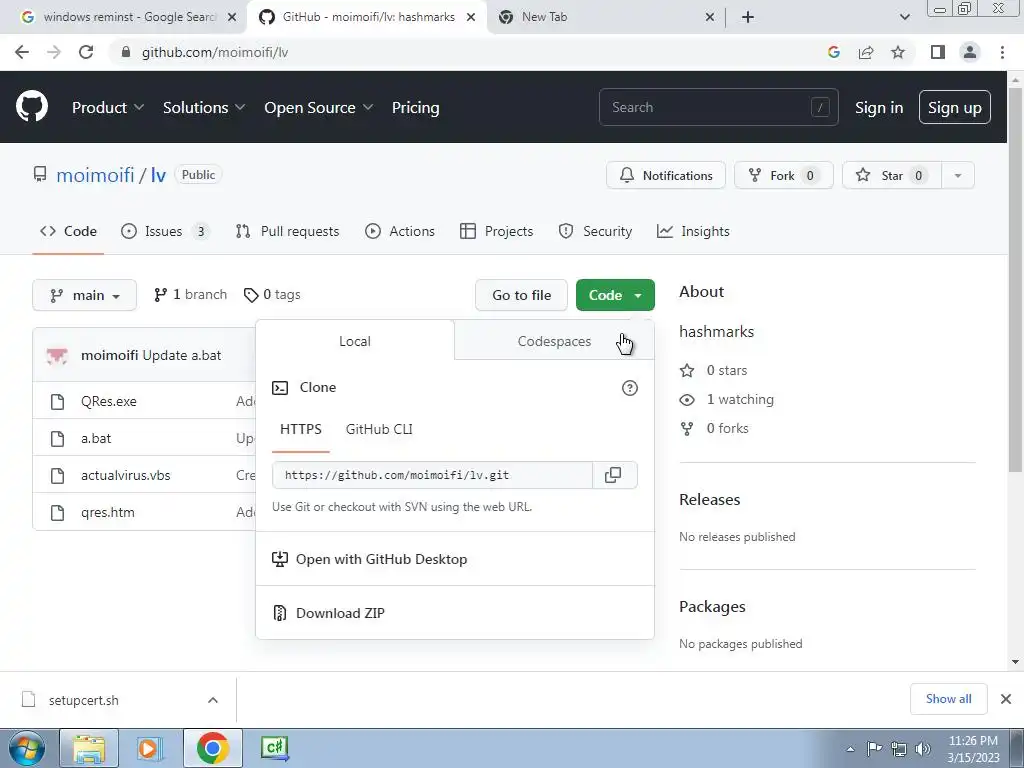This screenshot has height=768, width=1024.
Task: Open the Security tab
Action: [595, 231]
